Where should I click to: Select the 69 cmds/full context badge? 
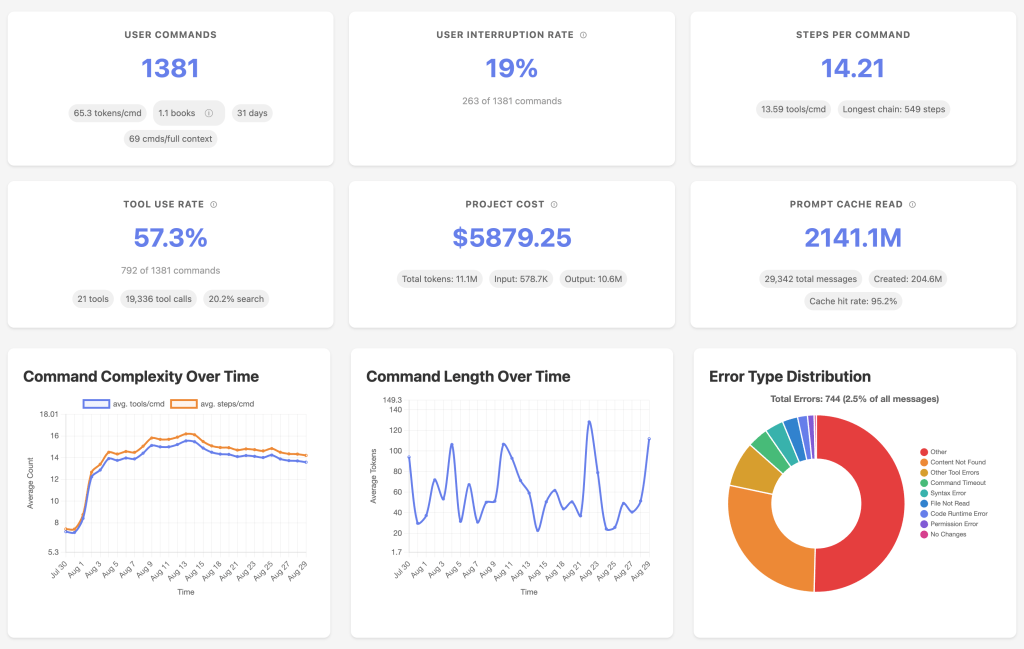coord(170,139)
